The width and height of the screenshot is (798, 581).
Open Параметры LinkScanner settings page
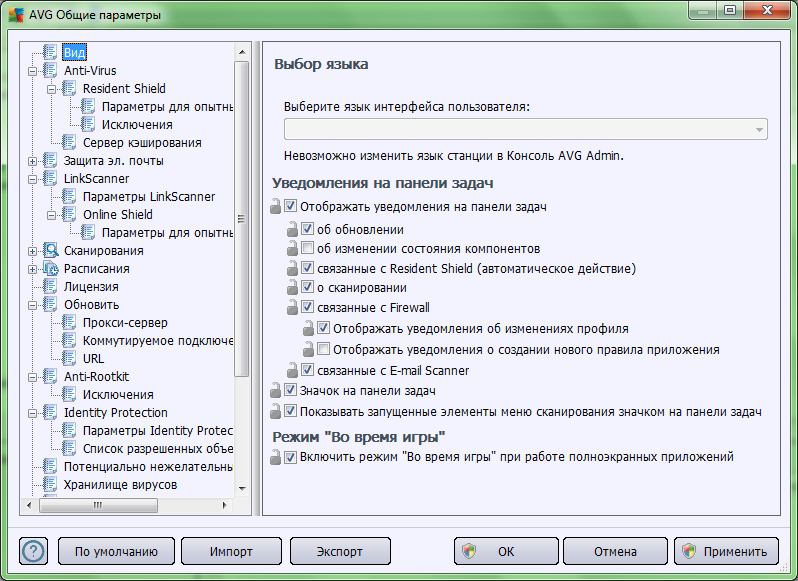[x=149, y=196]
